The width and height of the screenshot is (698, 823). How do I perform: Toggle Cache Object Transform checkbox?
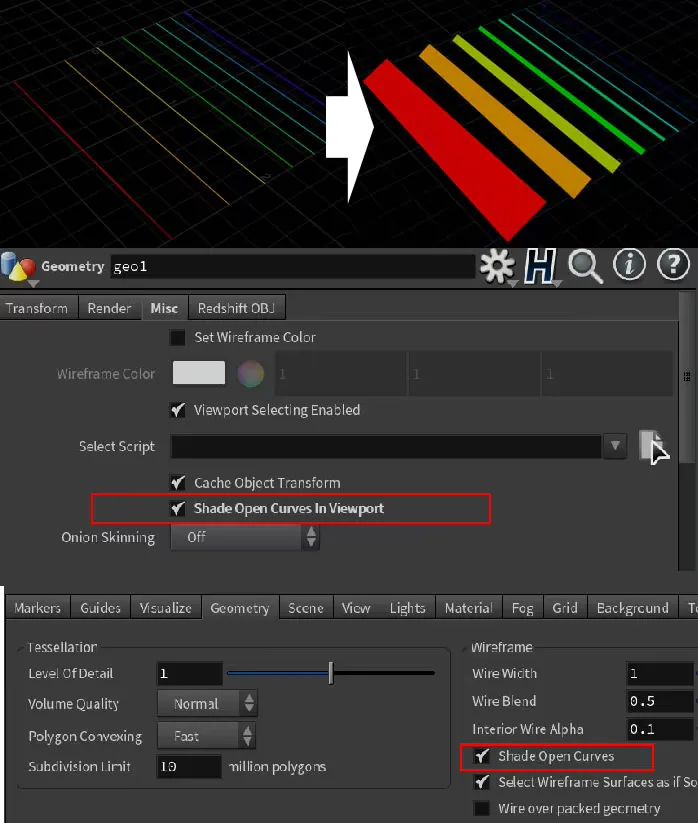177,482
